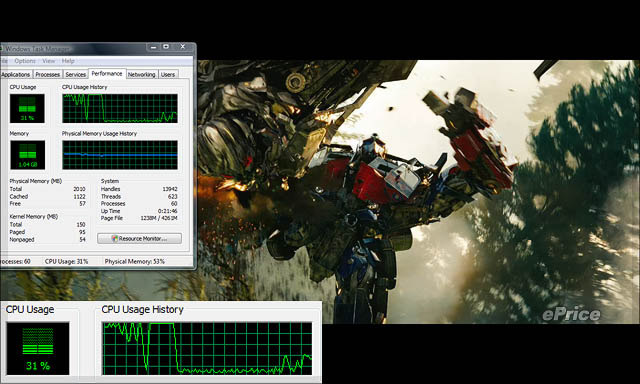Click the enlarged 31% CPU Usage gauge
640x384 pixels.
38,348
